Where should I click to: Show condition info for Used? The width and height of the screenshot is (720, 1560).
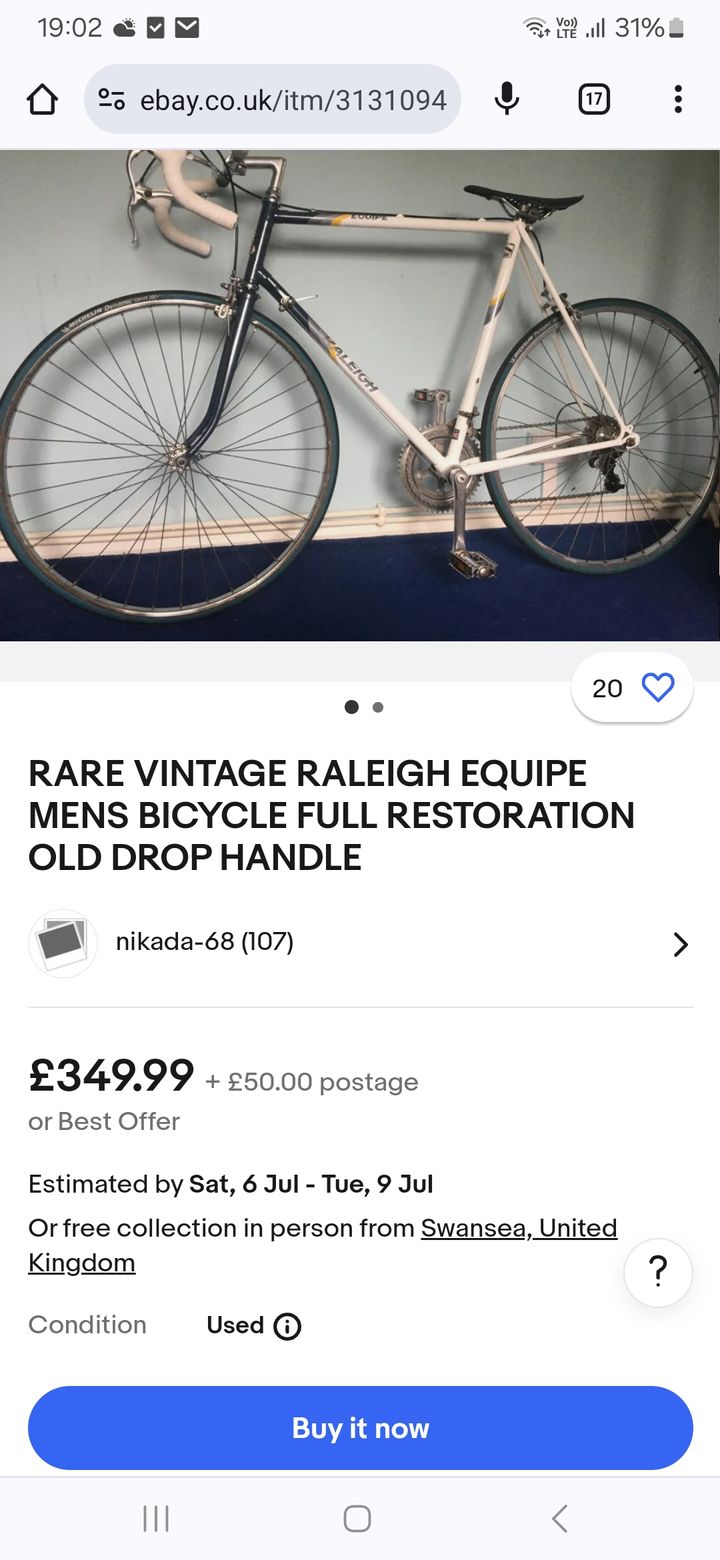(x=287, y=1326)
